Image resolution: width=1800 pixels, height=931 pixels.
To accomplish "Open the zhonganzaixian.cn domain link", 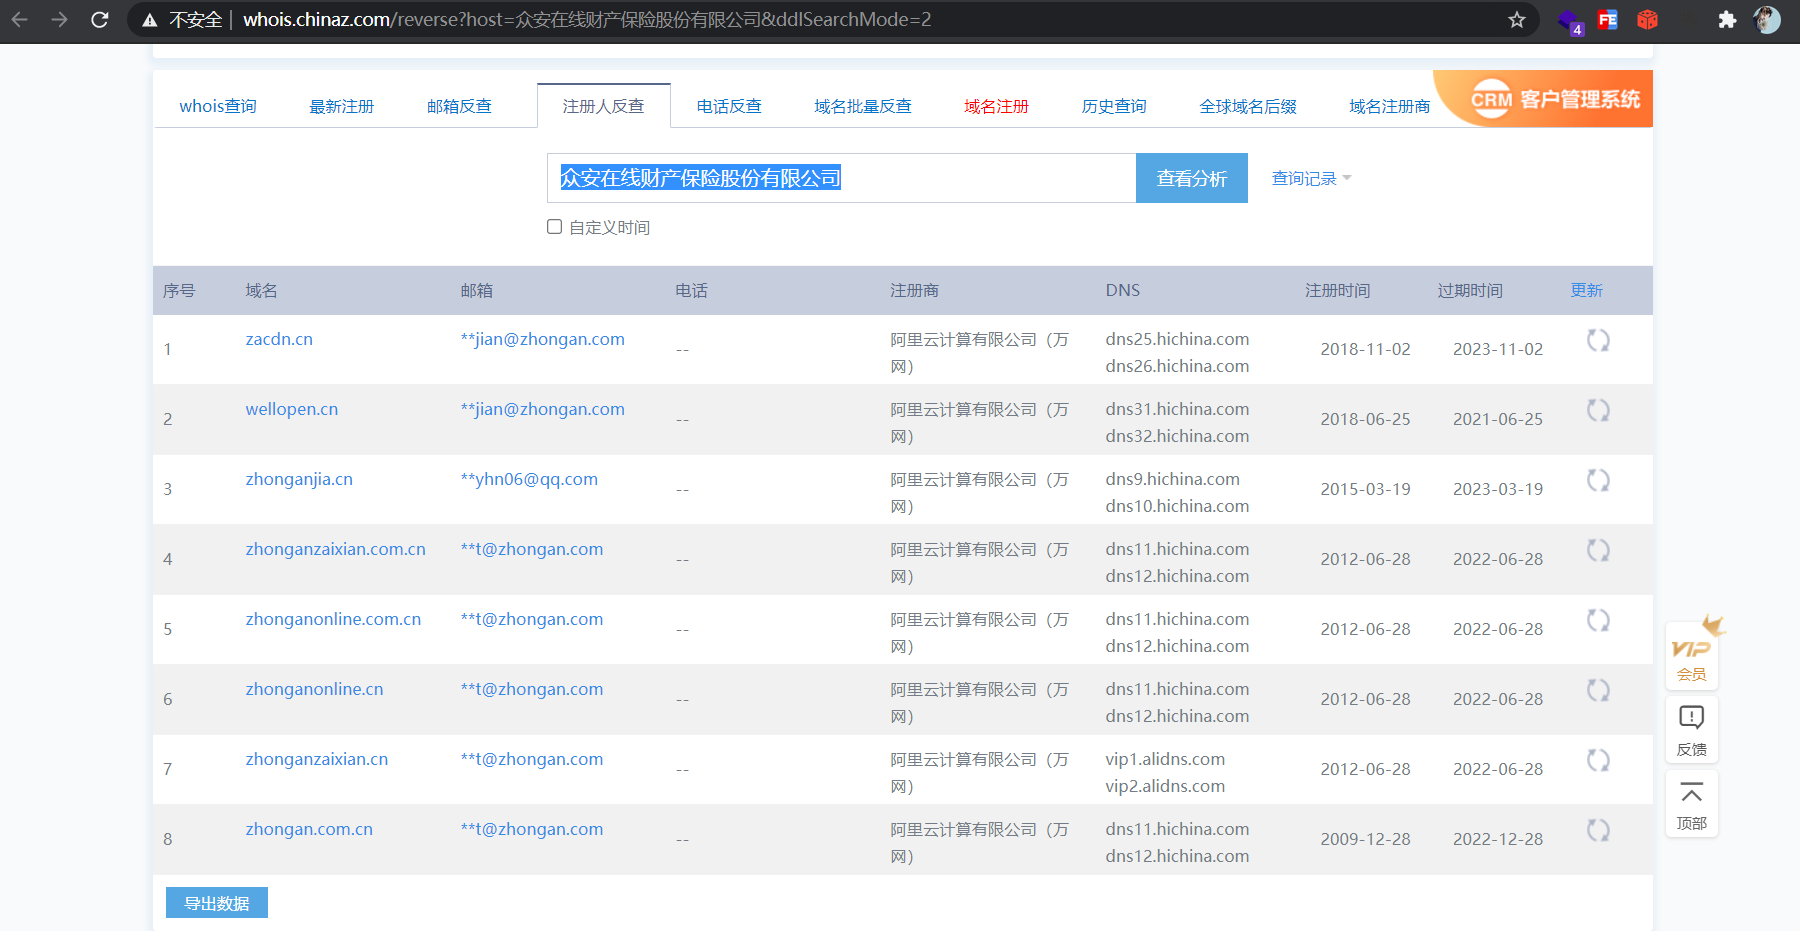I will 317,760.
